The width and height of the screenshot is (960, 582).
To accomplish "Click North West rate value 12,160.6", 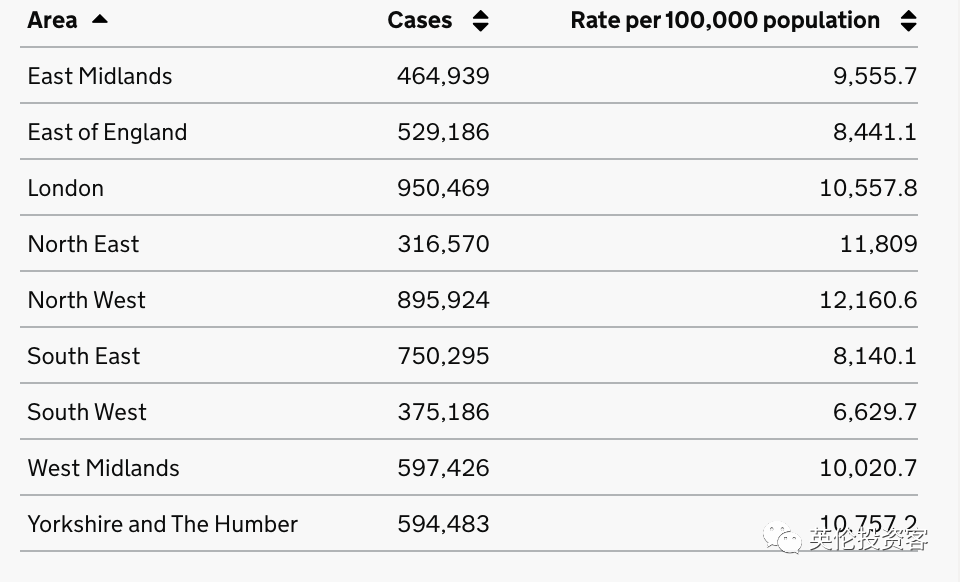I will (x=868, y=300).
